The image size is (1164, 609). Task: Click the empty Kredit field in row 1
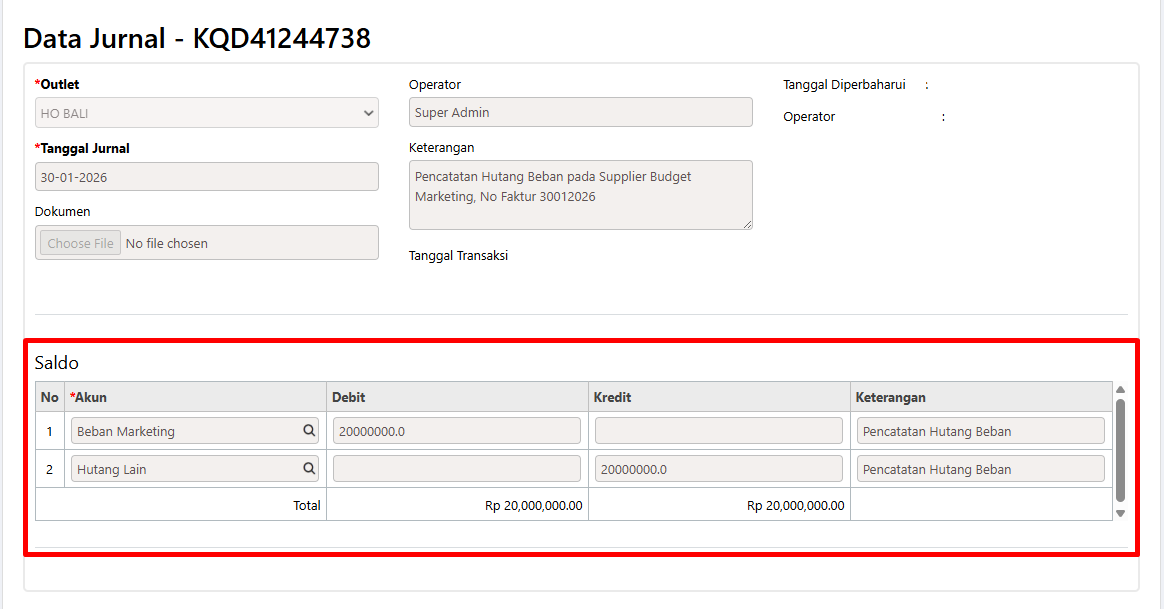point(718,431)
